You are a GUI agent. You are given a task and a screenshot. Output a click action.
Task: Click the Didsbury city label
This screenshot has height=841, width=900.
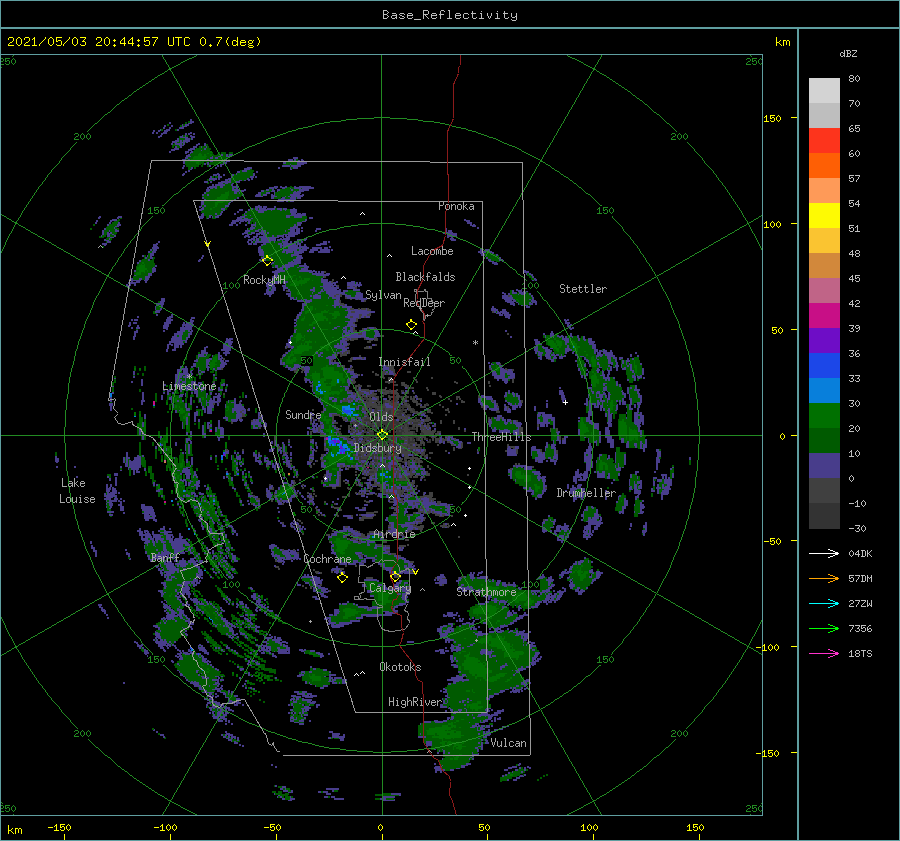377,448
